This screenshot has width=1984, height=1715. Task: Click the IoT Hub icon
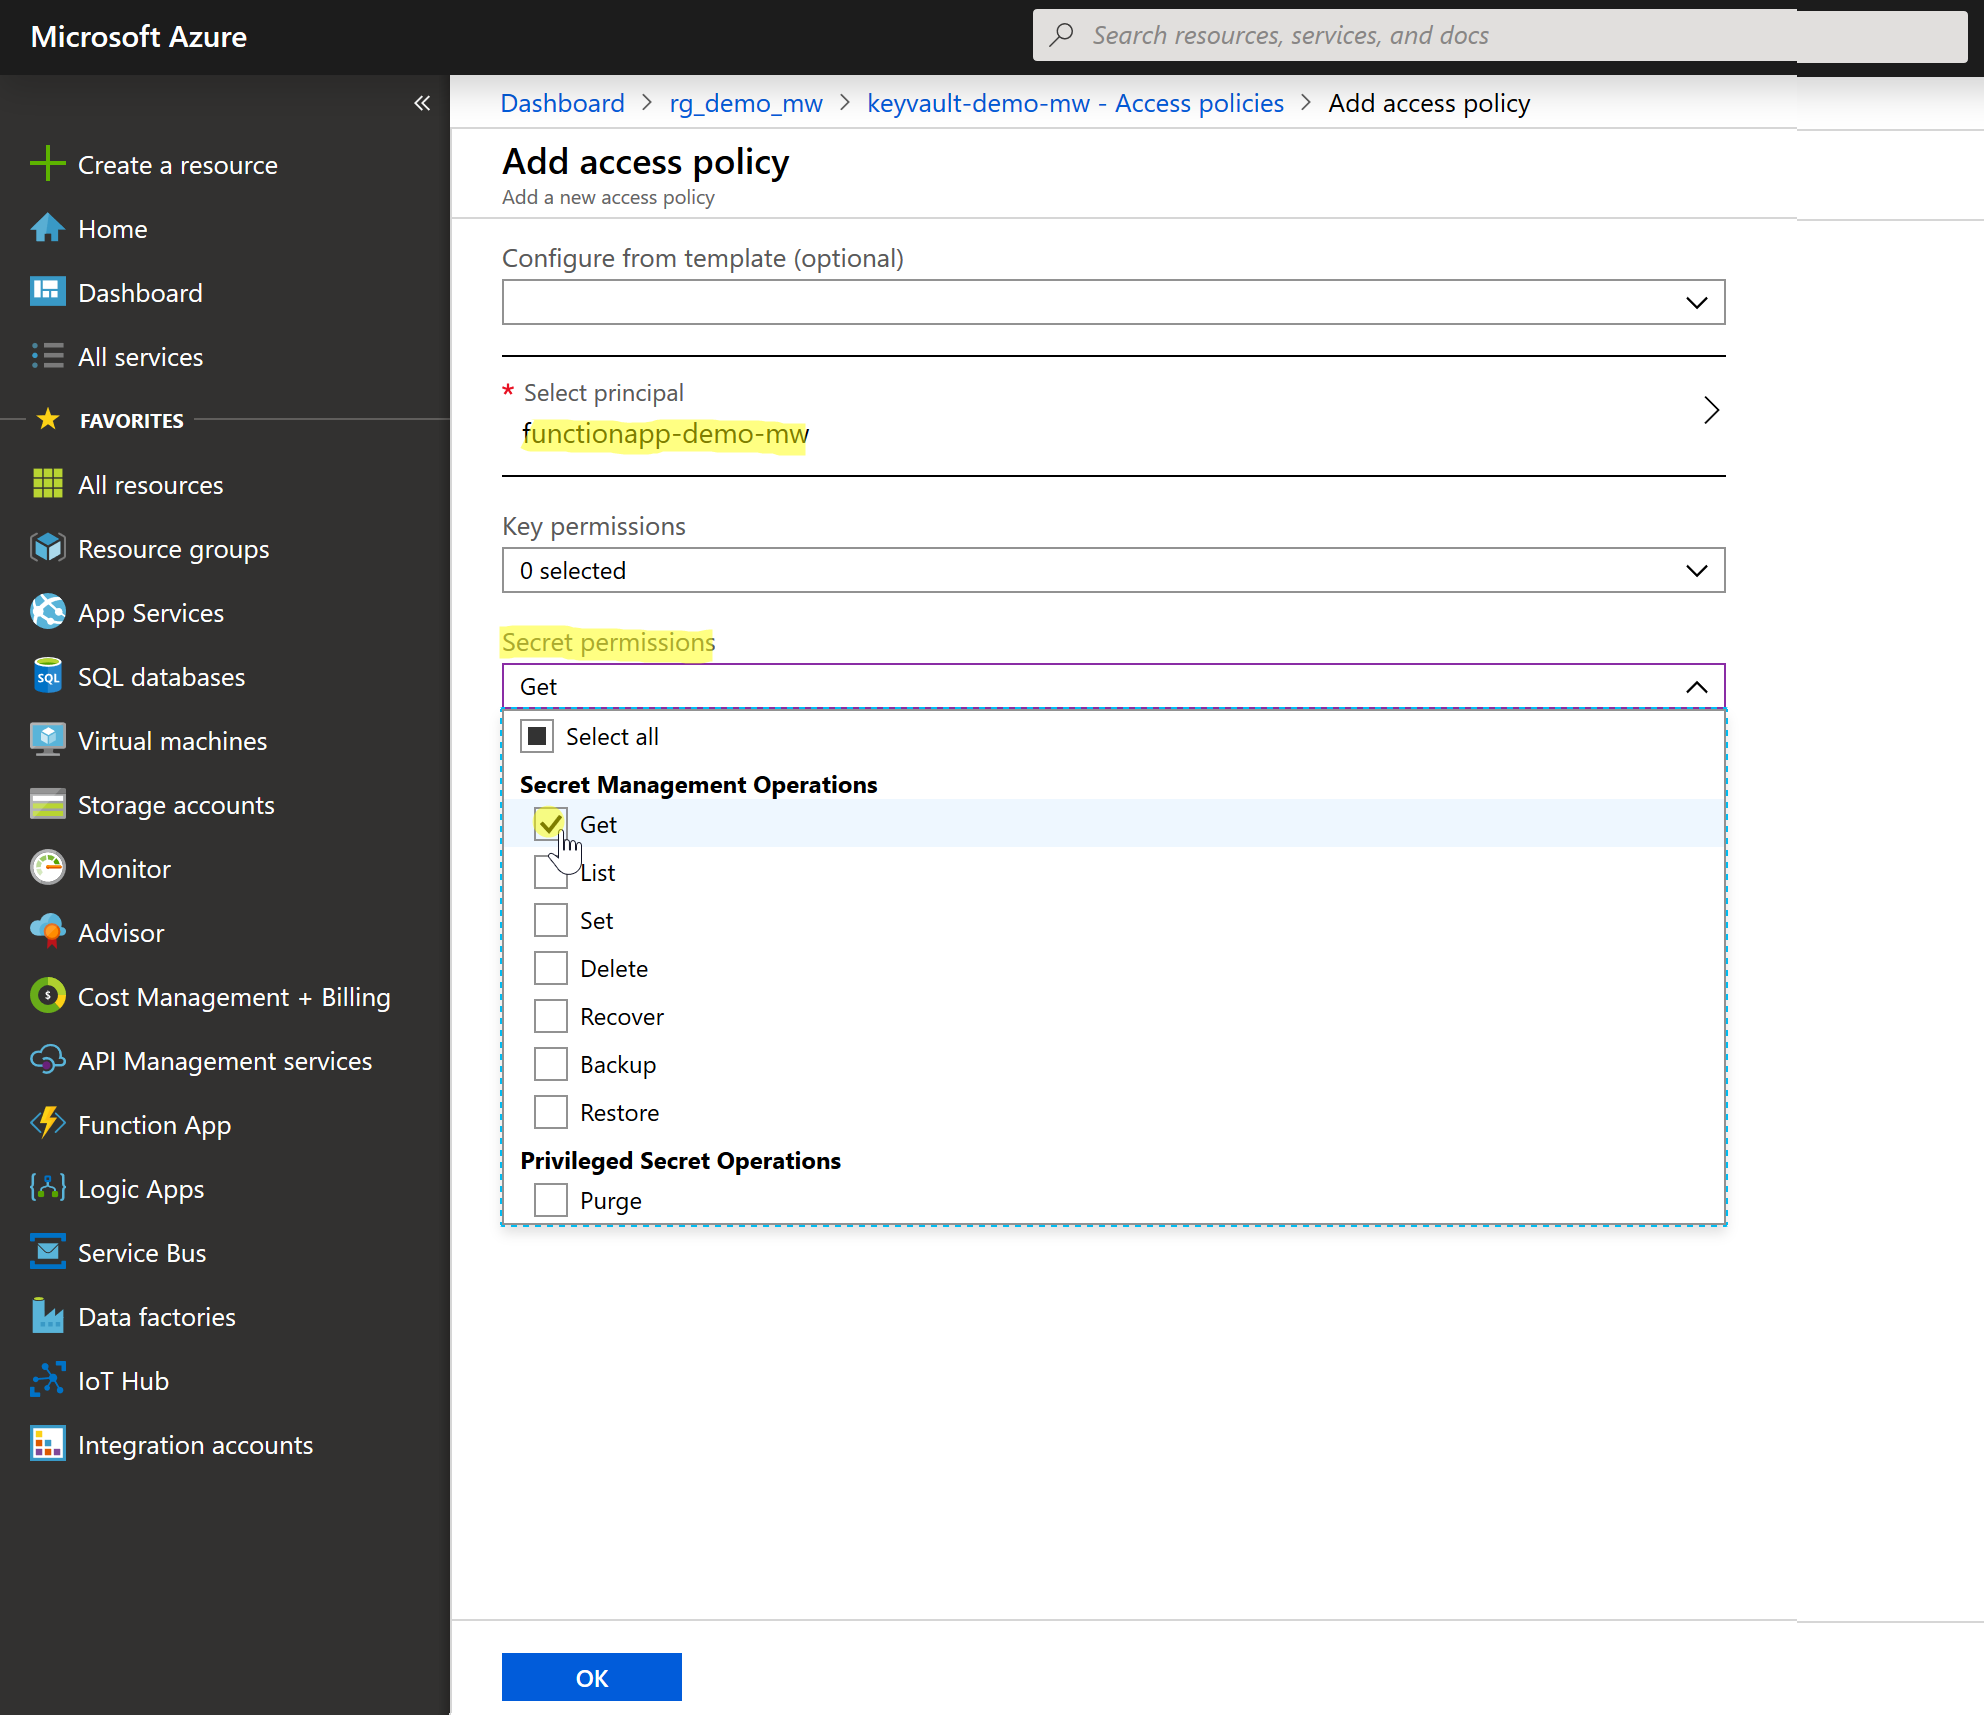(x=47, y=1380)
